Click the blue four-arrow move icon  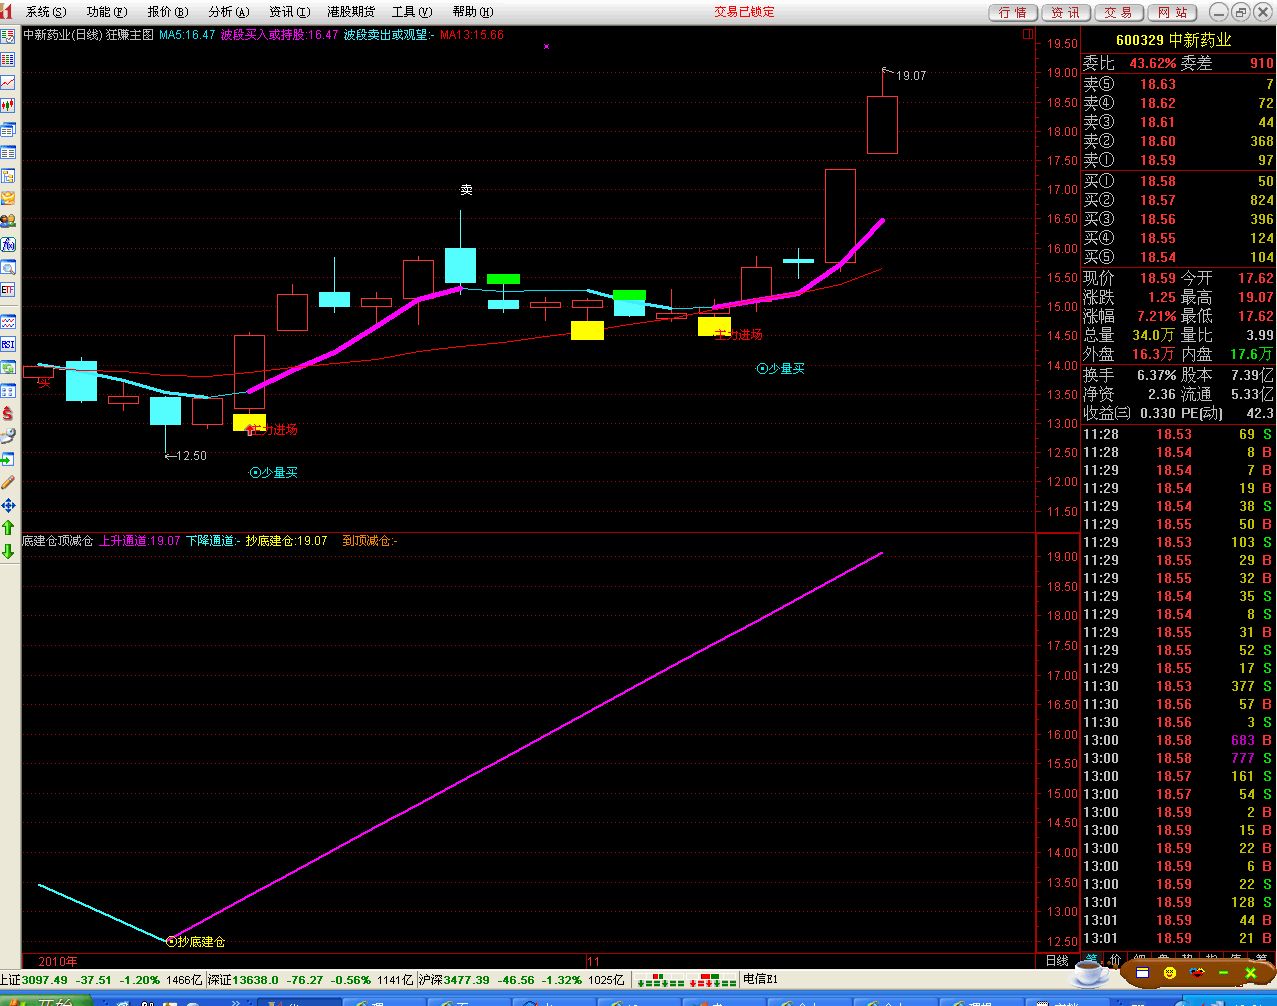tap(8, 505)
